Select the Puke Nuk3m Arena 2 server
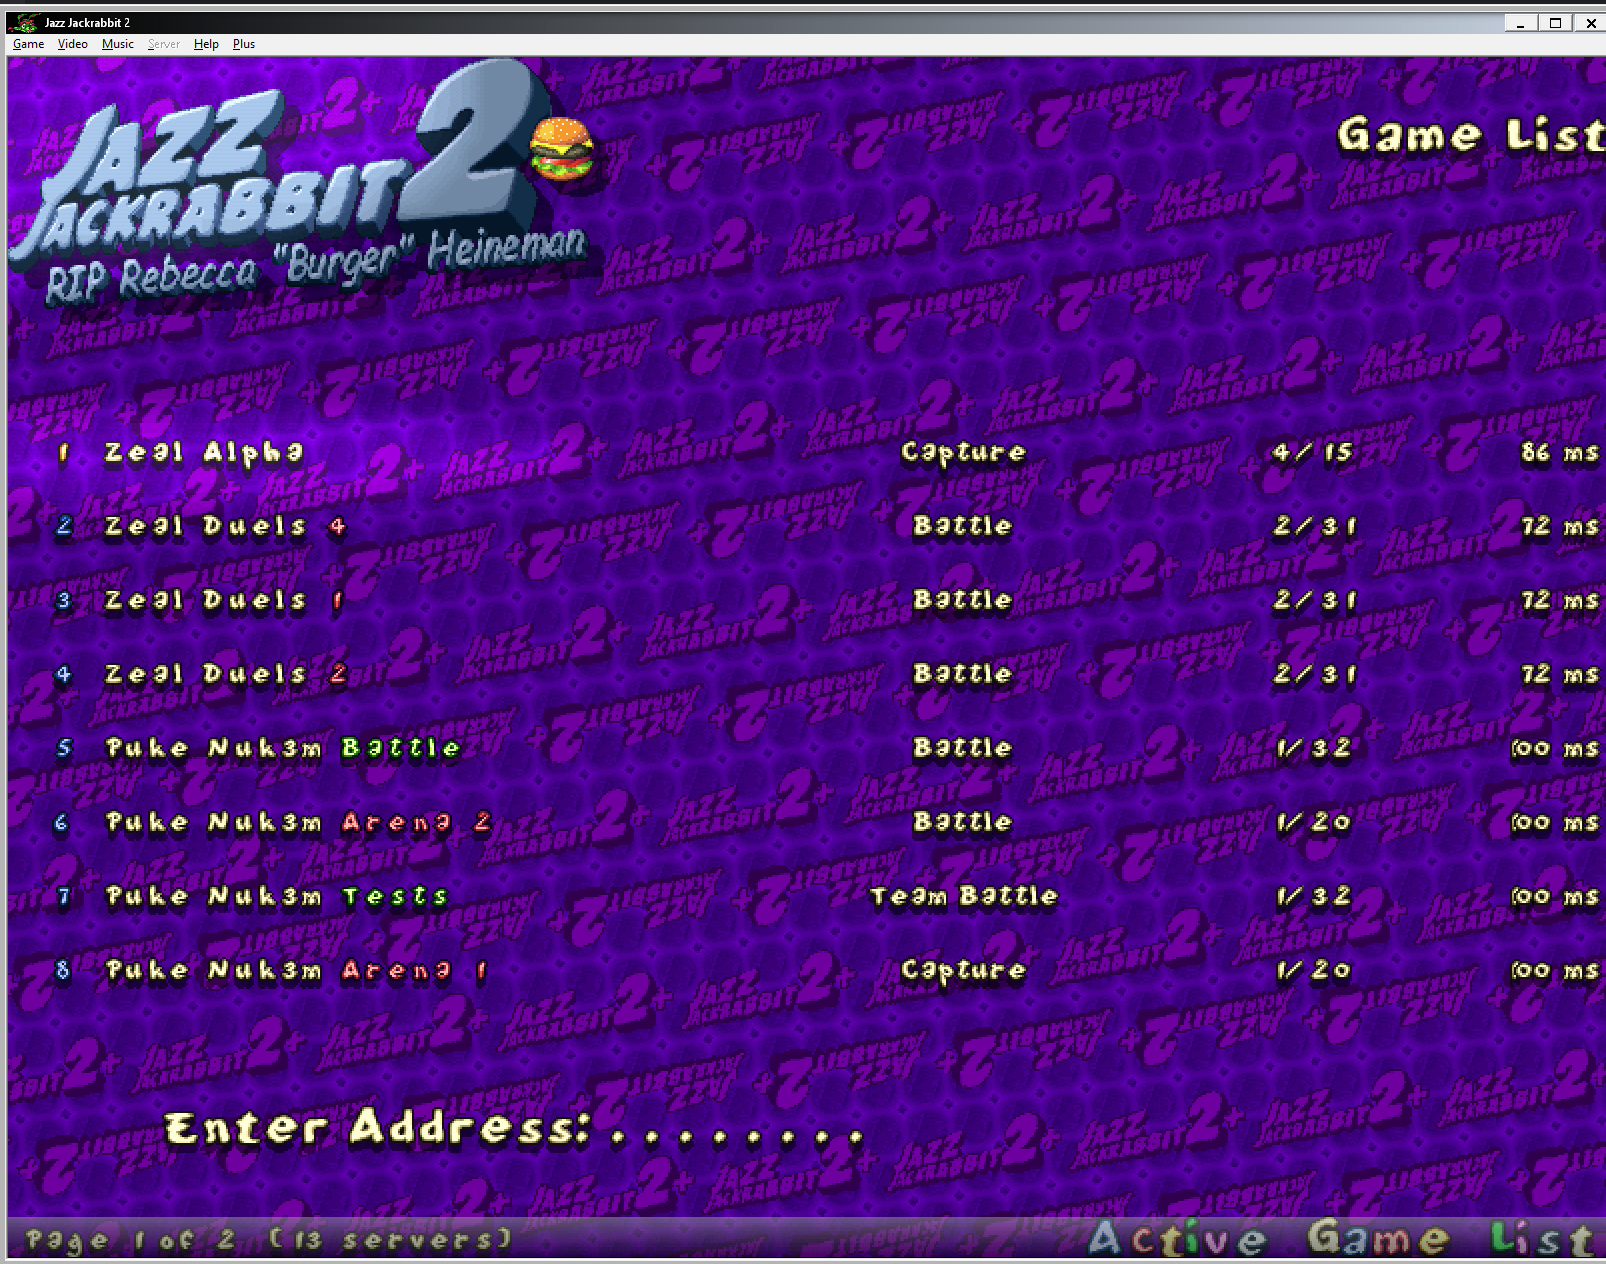 coord(298,822)
